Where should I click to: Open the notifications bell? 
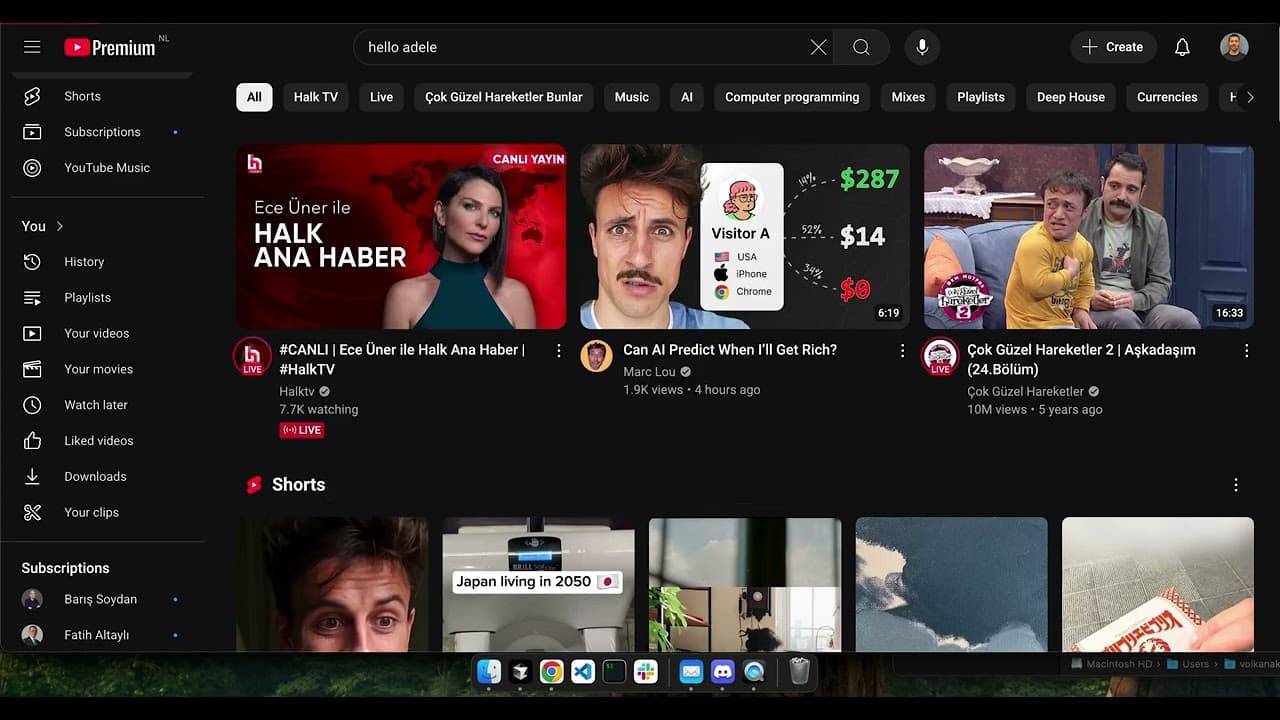1182,47
